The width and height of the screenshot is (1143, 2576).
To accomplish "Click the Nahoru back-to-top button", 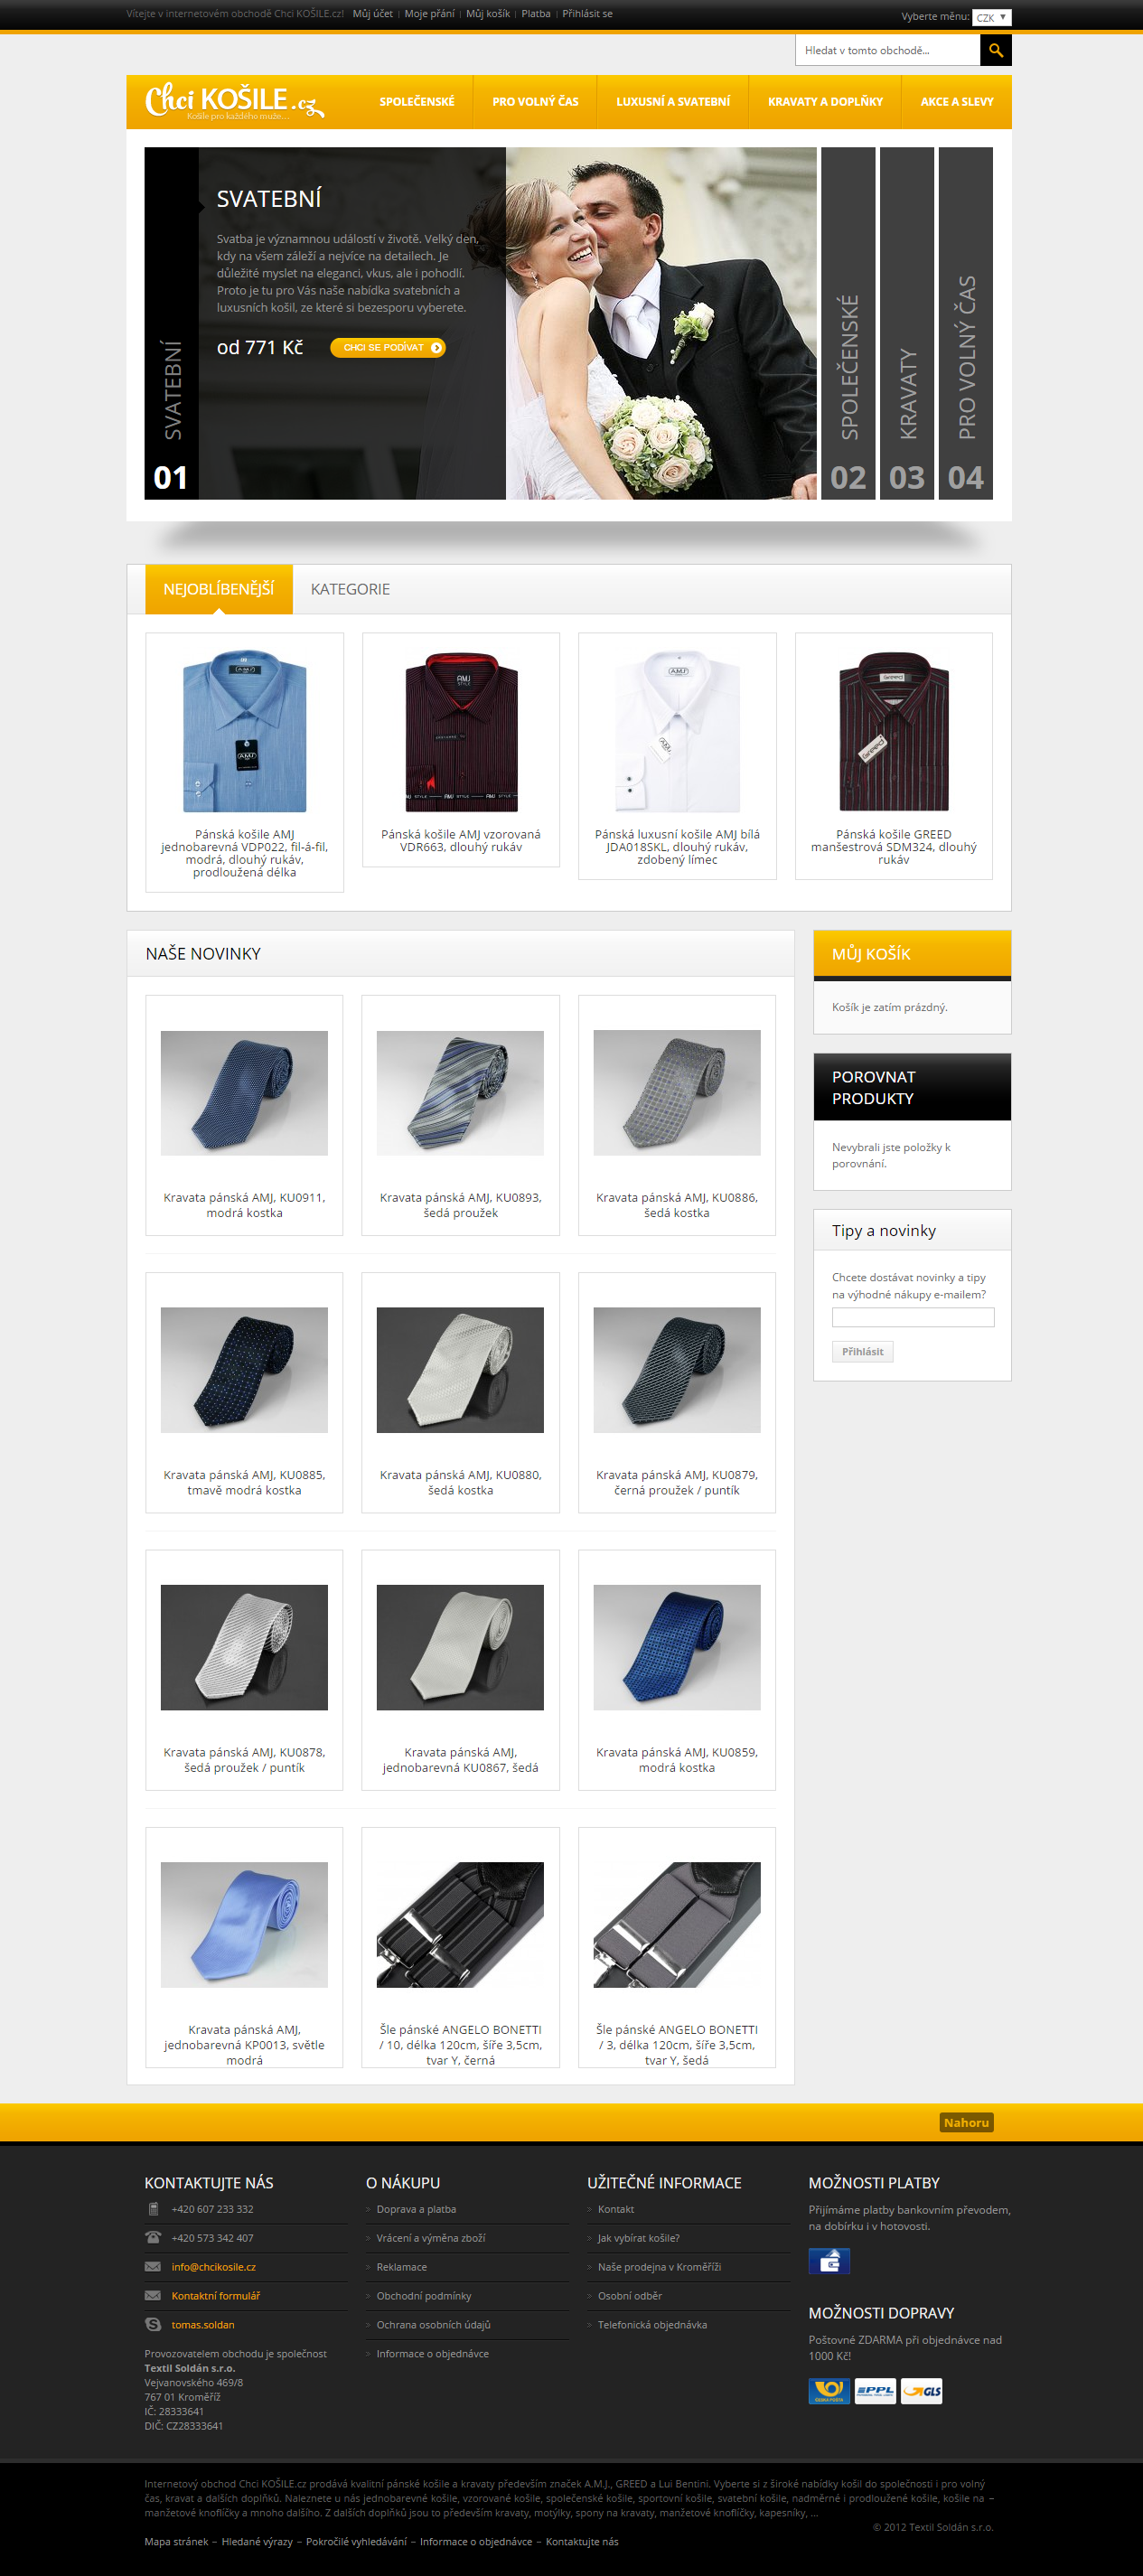I will 966,2122.
